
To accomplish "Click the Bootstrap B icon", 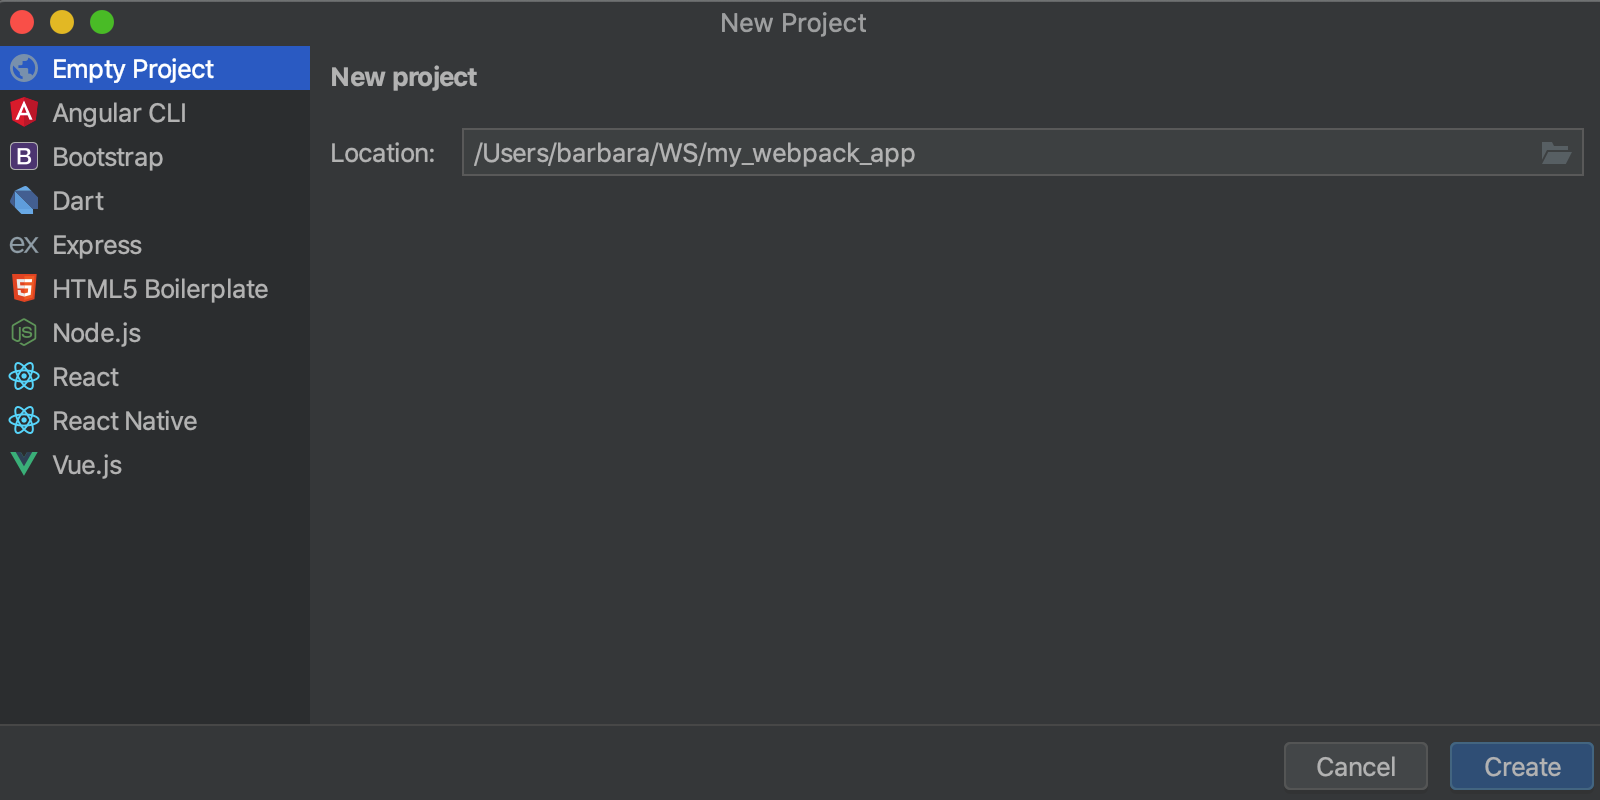I will (x=24, y=156).
